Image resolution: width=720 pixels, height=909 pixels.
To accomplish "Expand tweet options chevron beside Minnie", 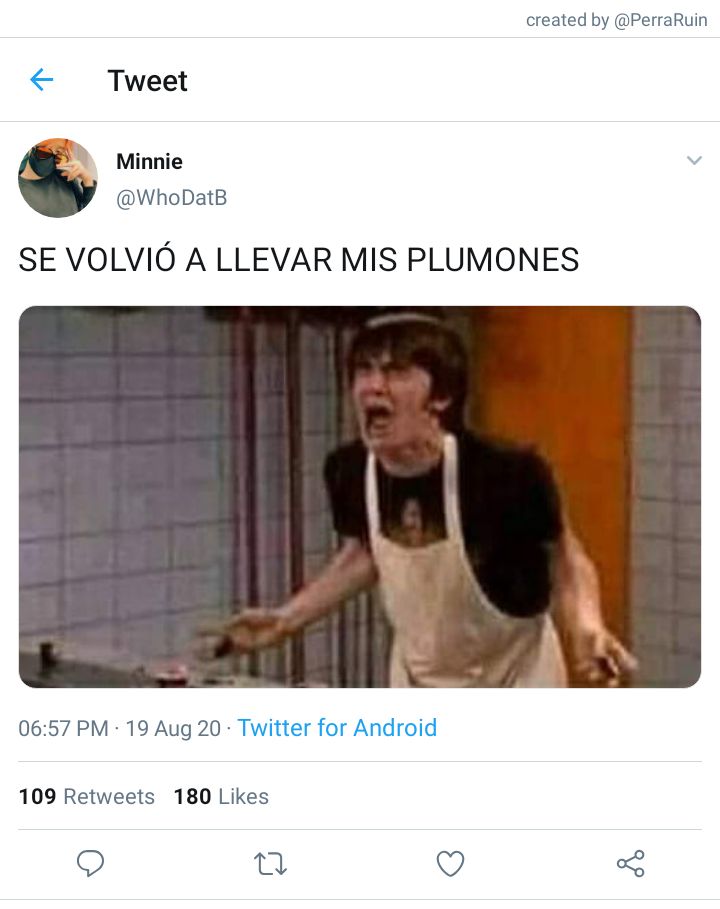I will click(x=694, y=161).
